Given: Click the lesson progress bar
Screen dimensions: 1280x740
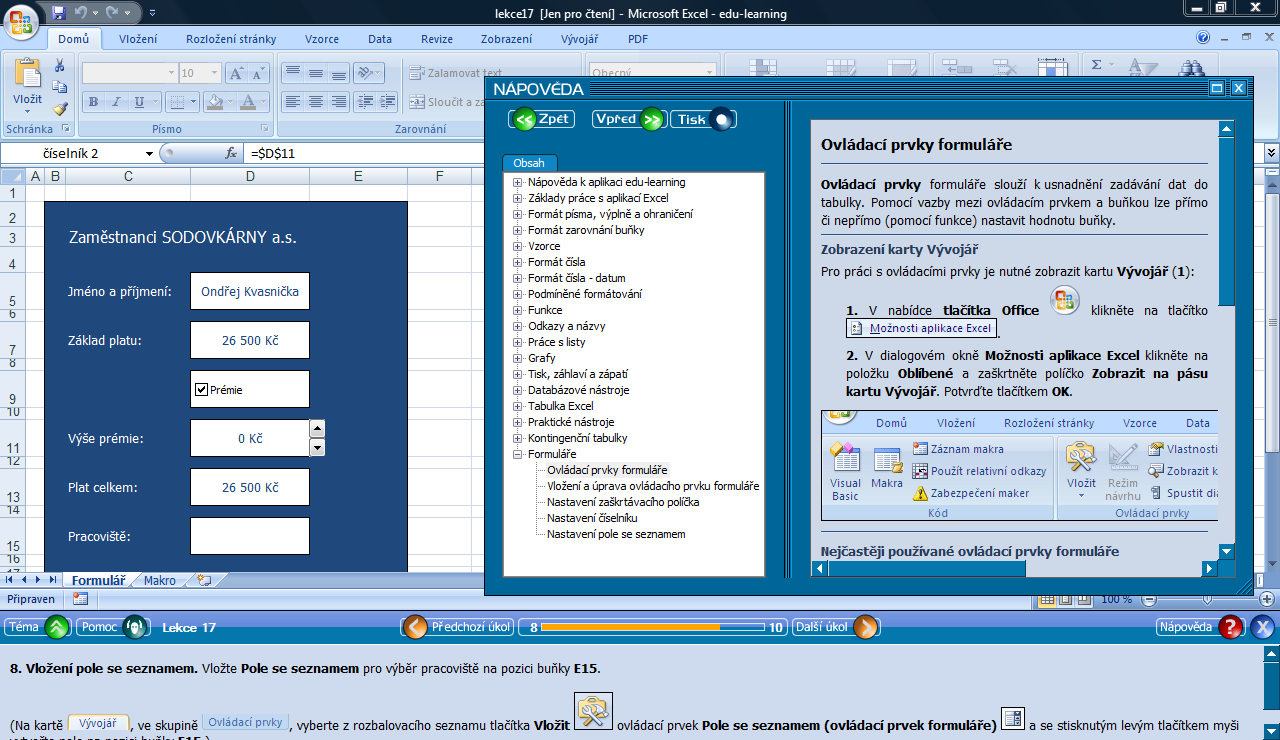Looking at the screenshot, I should [x=654, y=627].
